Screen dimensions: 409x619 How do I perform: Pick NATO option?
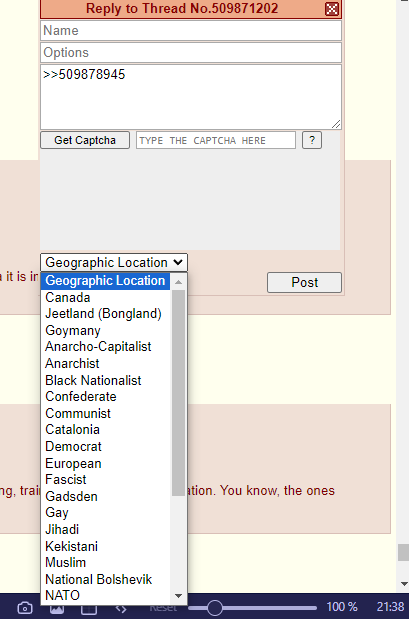(105, 595)
